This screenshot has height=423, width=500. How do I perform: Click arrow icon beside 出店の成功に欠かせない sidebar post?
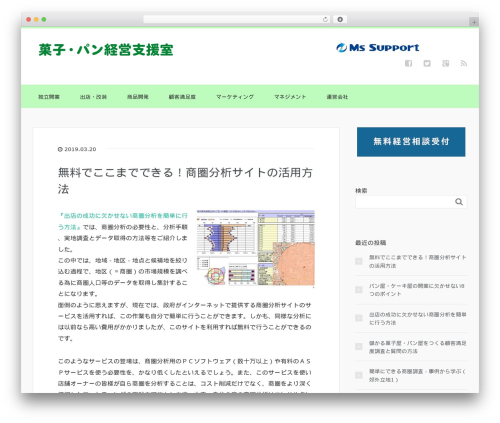pyautogui.click(x=359, y=318)
